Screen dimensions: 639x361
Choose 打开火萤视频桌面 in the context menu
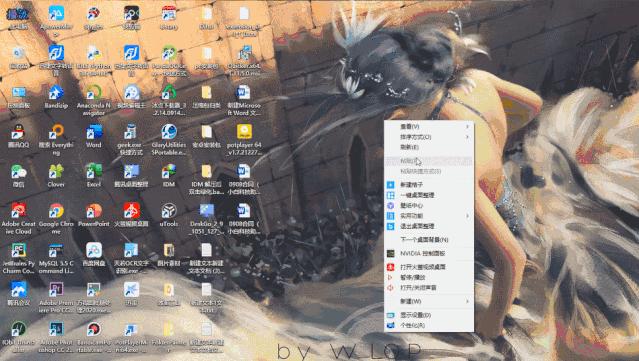pos(429,267)
